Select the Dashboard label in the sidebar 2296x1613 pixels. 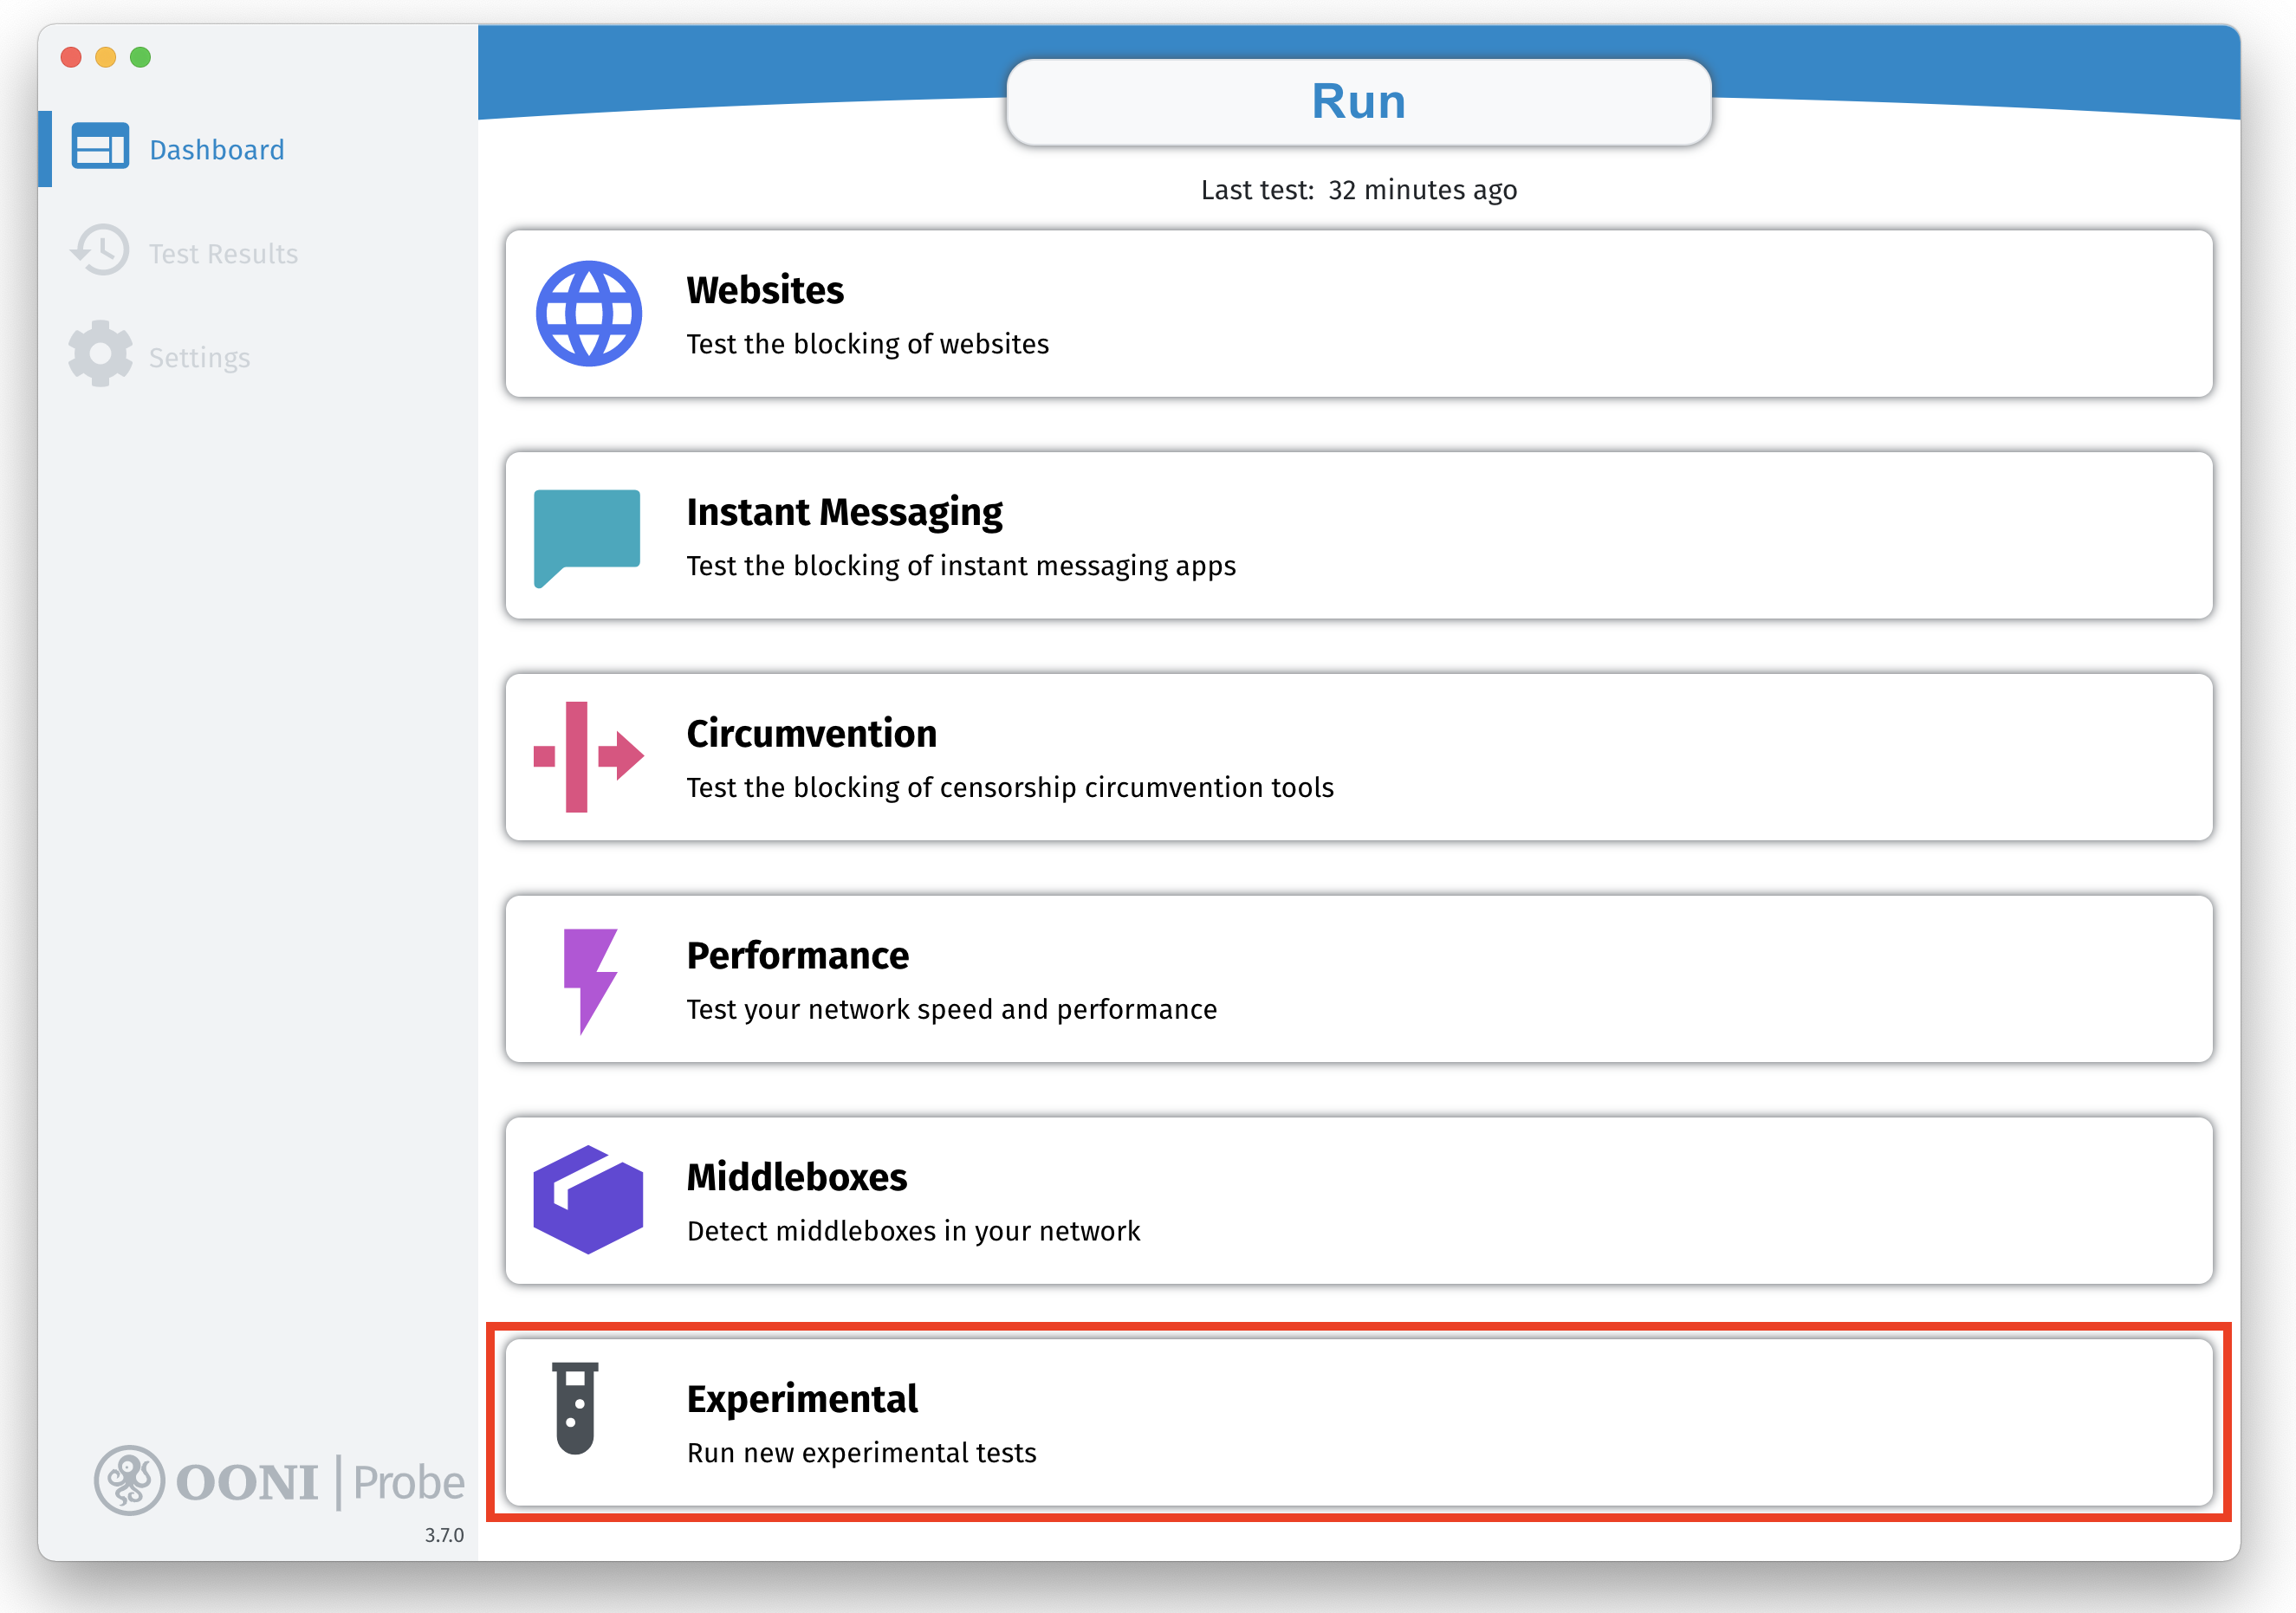[x=217, y=150]
